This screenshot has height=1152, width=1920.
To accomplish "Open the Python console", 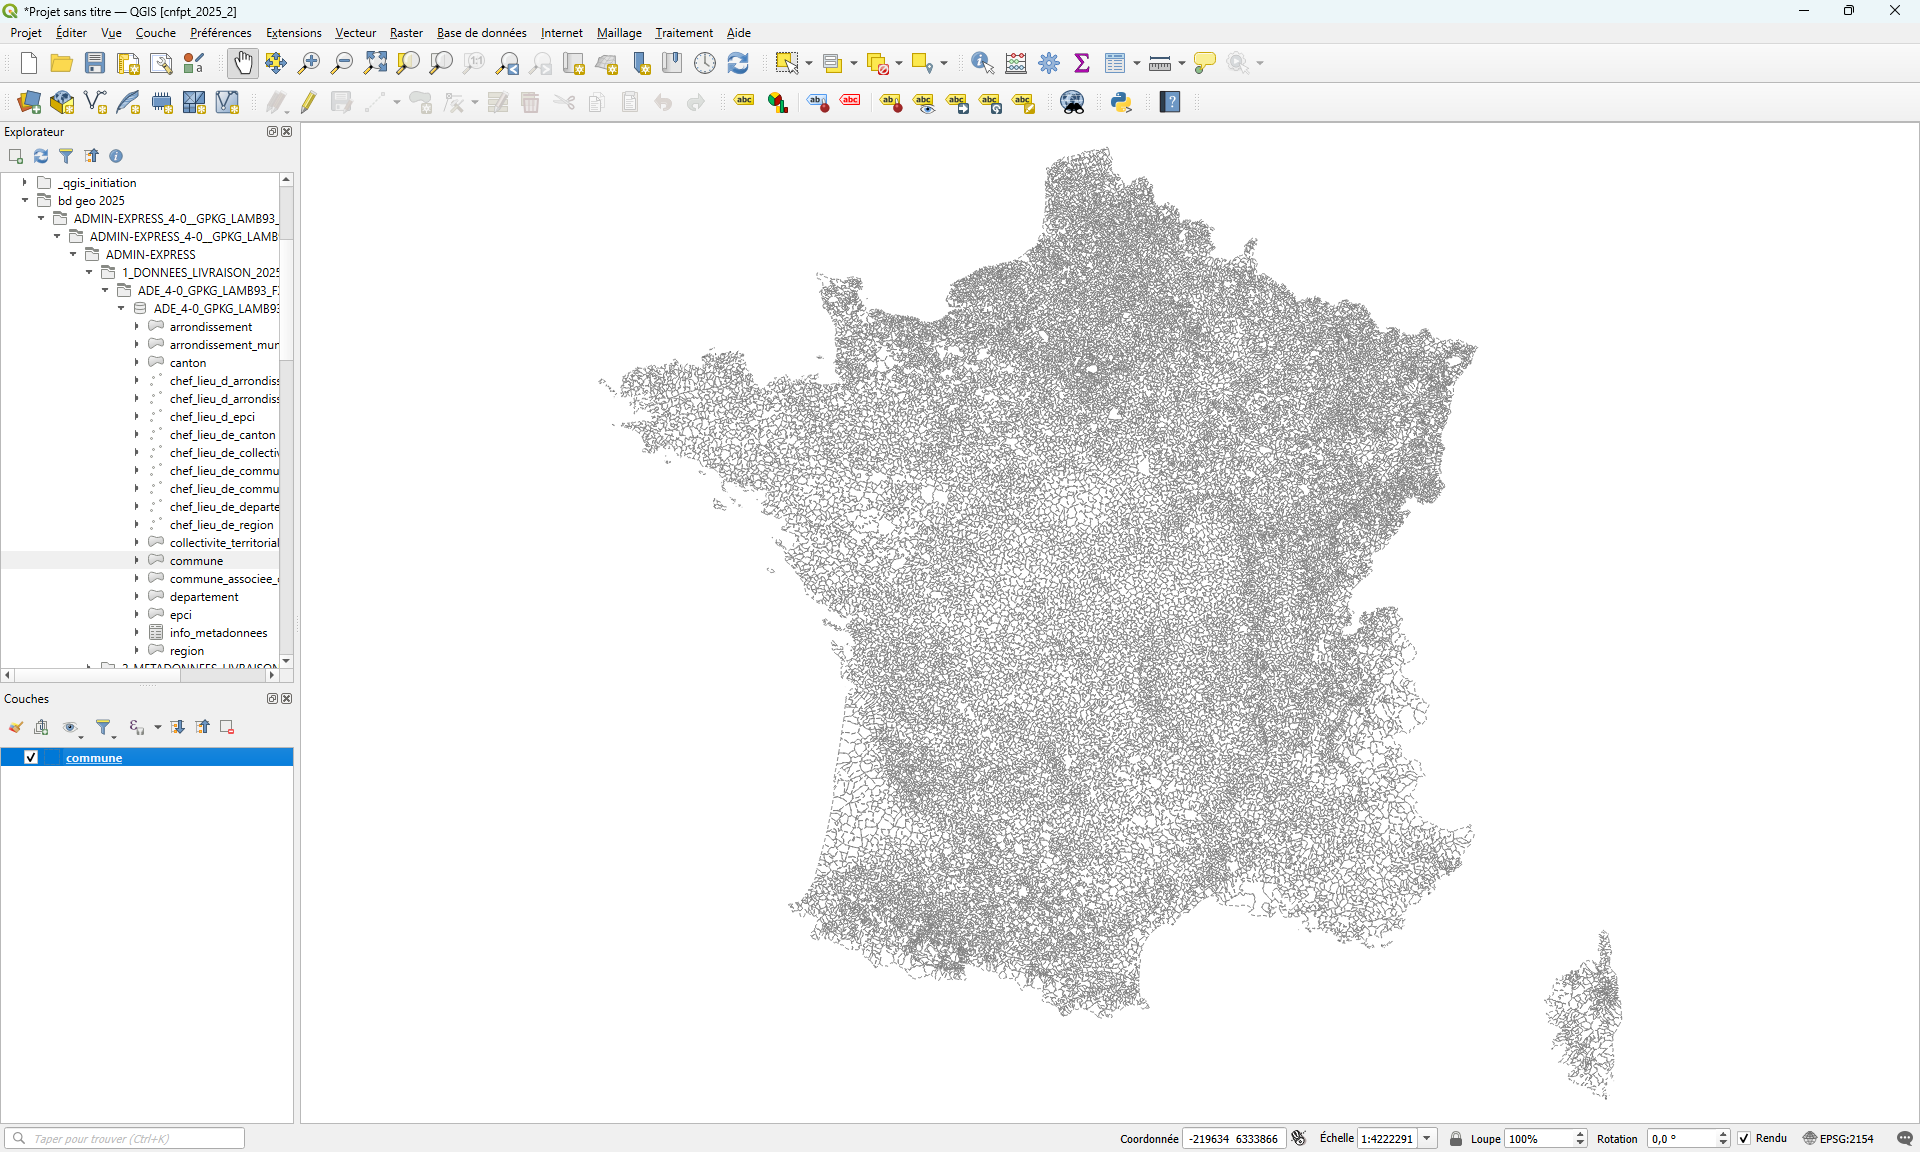I will point(1121,101).
